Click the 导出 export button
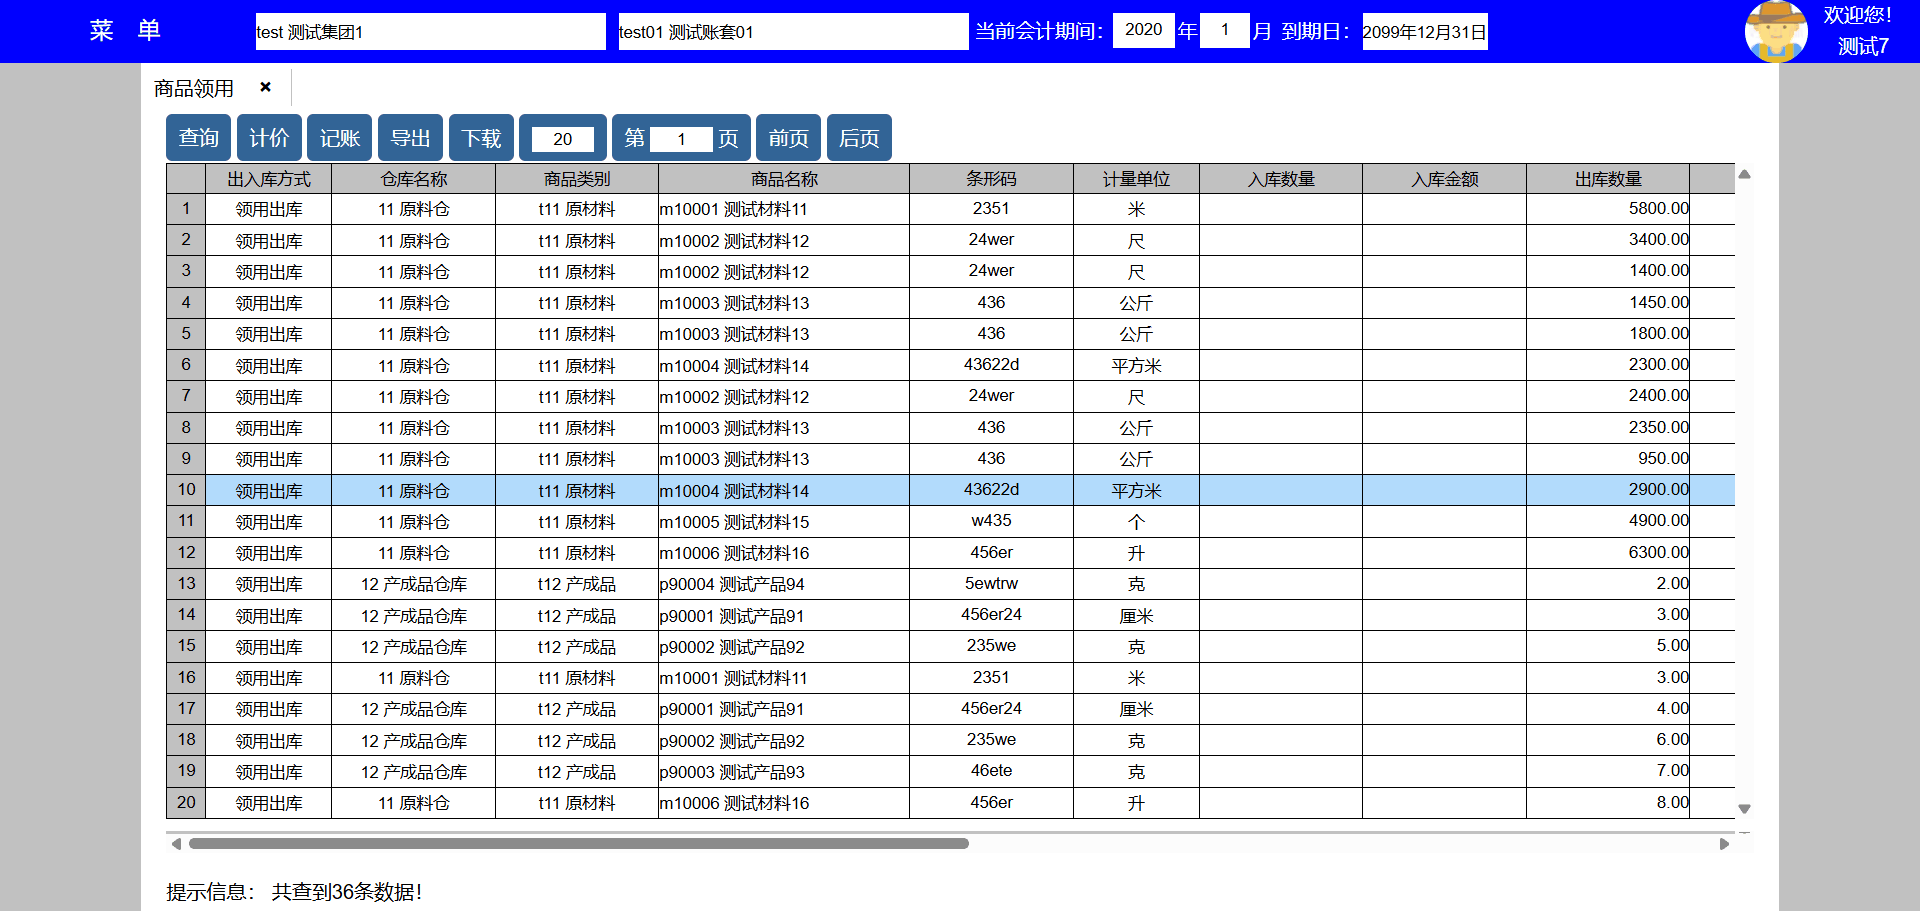This screenshot has height=911, width=1920. click(410, 138)
